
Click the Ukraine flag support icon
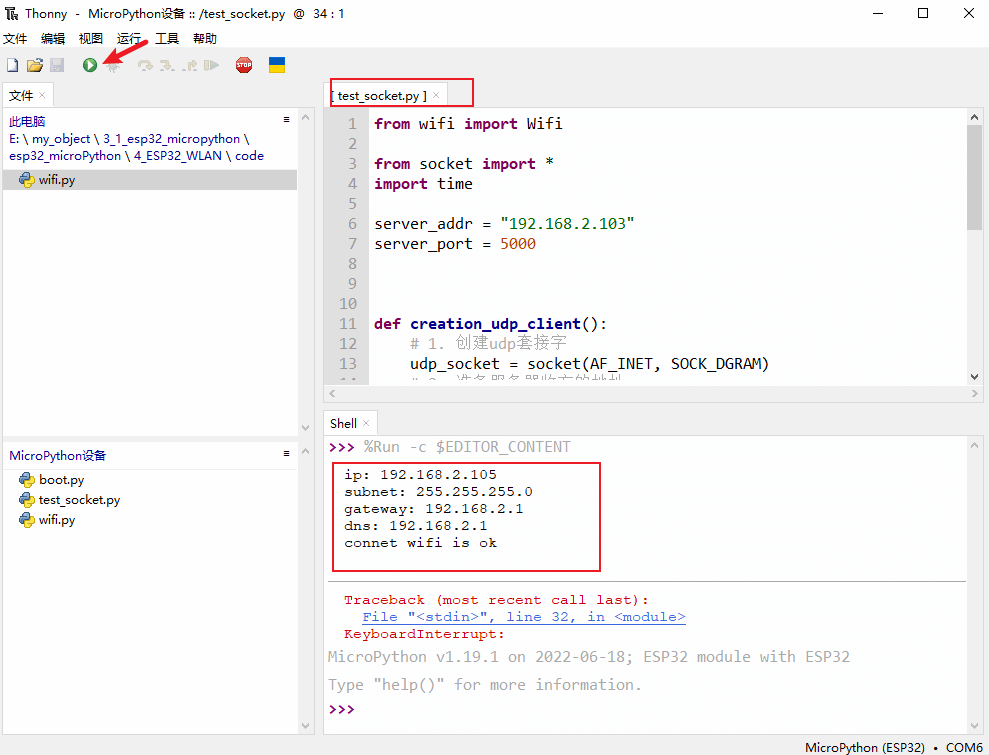coord(277,65)
